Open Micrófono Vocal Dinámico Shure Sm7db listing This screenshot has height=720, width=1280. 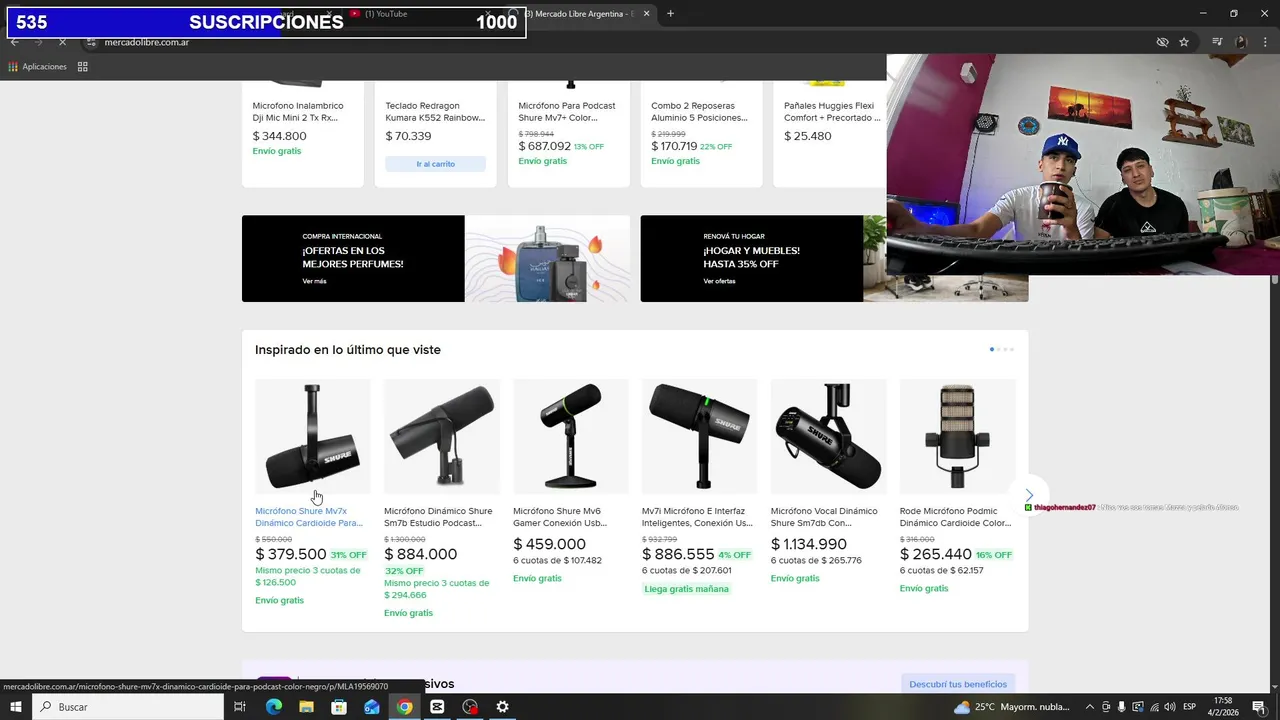click(824, 517)
